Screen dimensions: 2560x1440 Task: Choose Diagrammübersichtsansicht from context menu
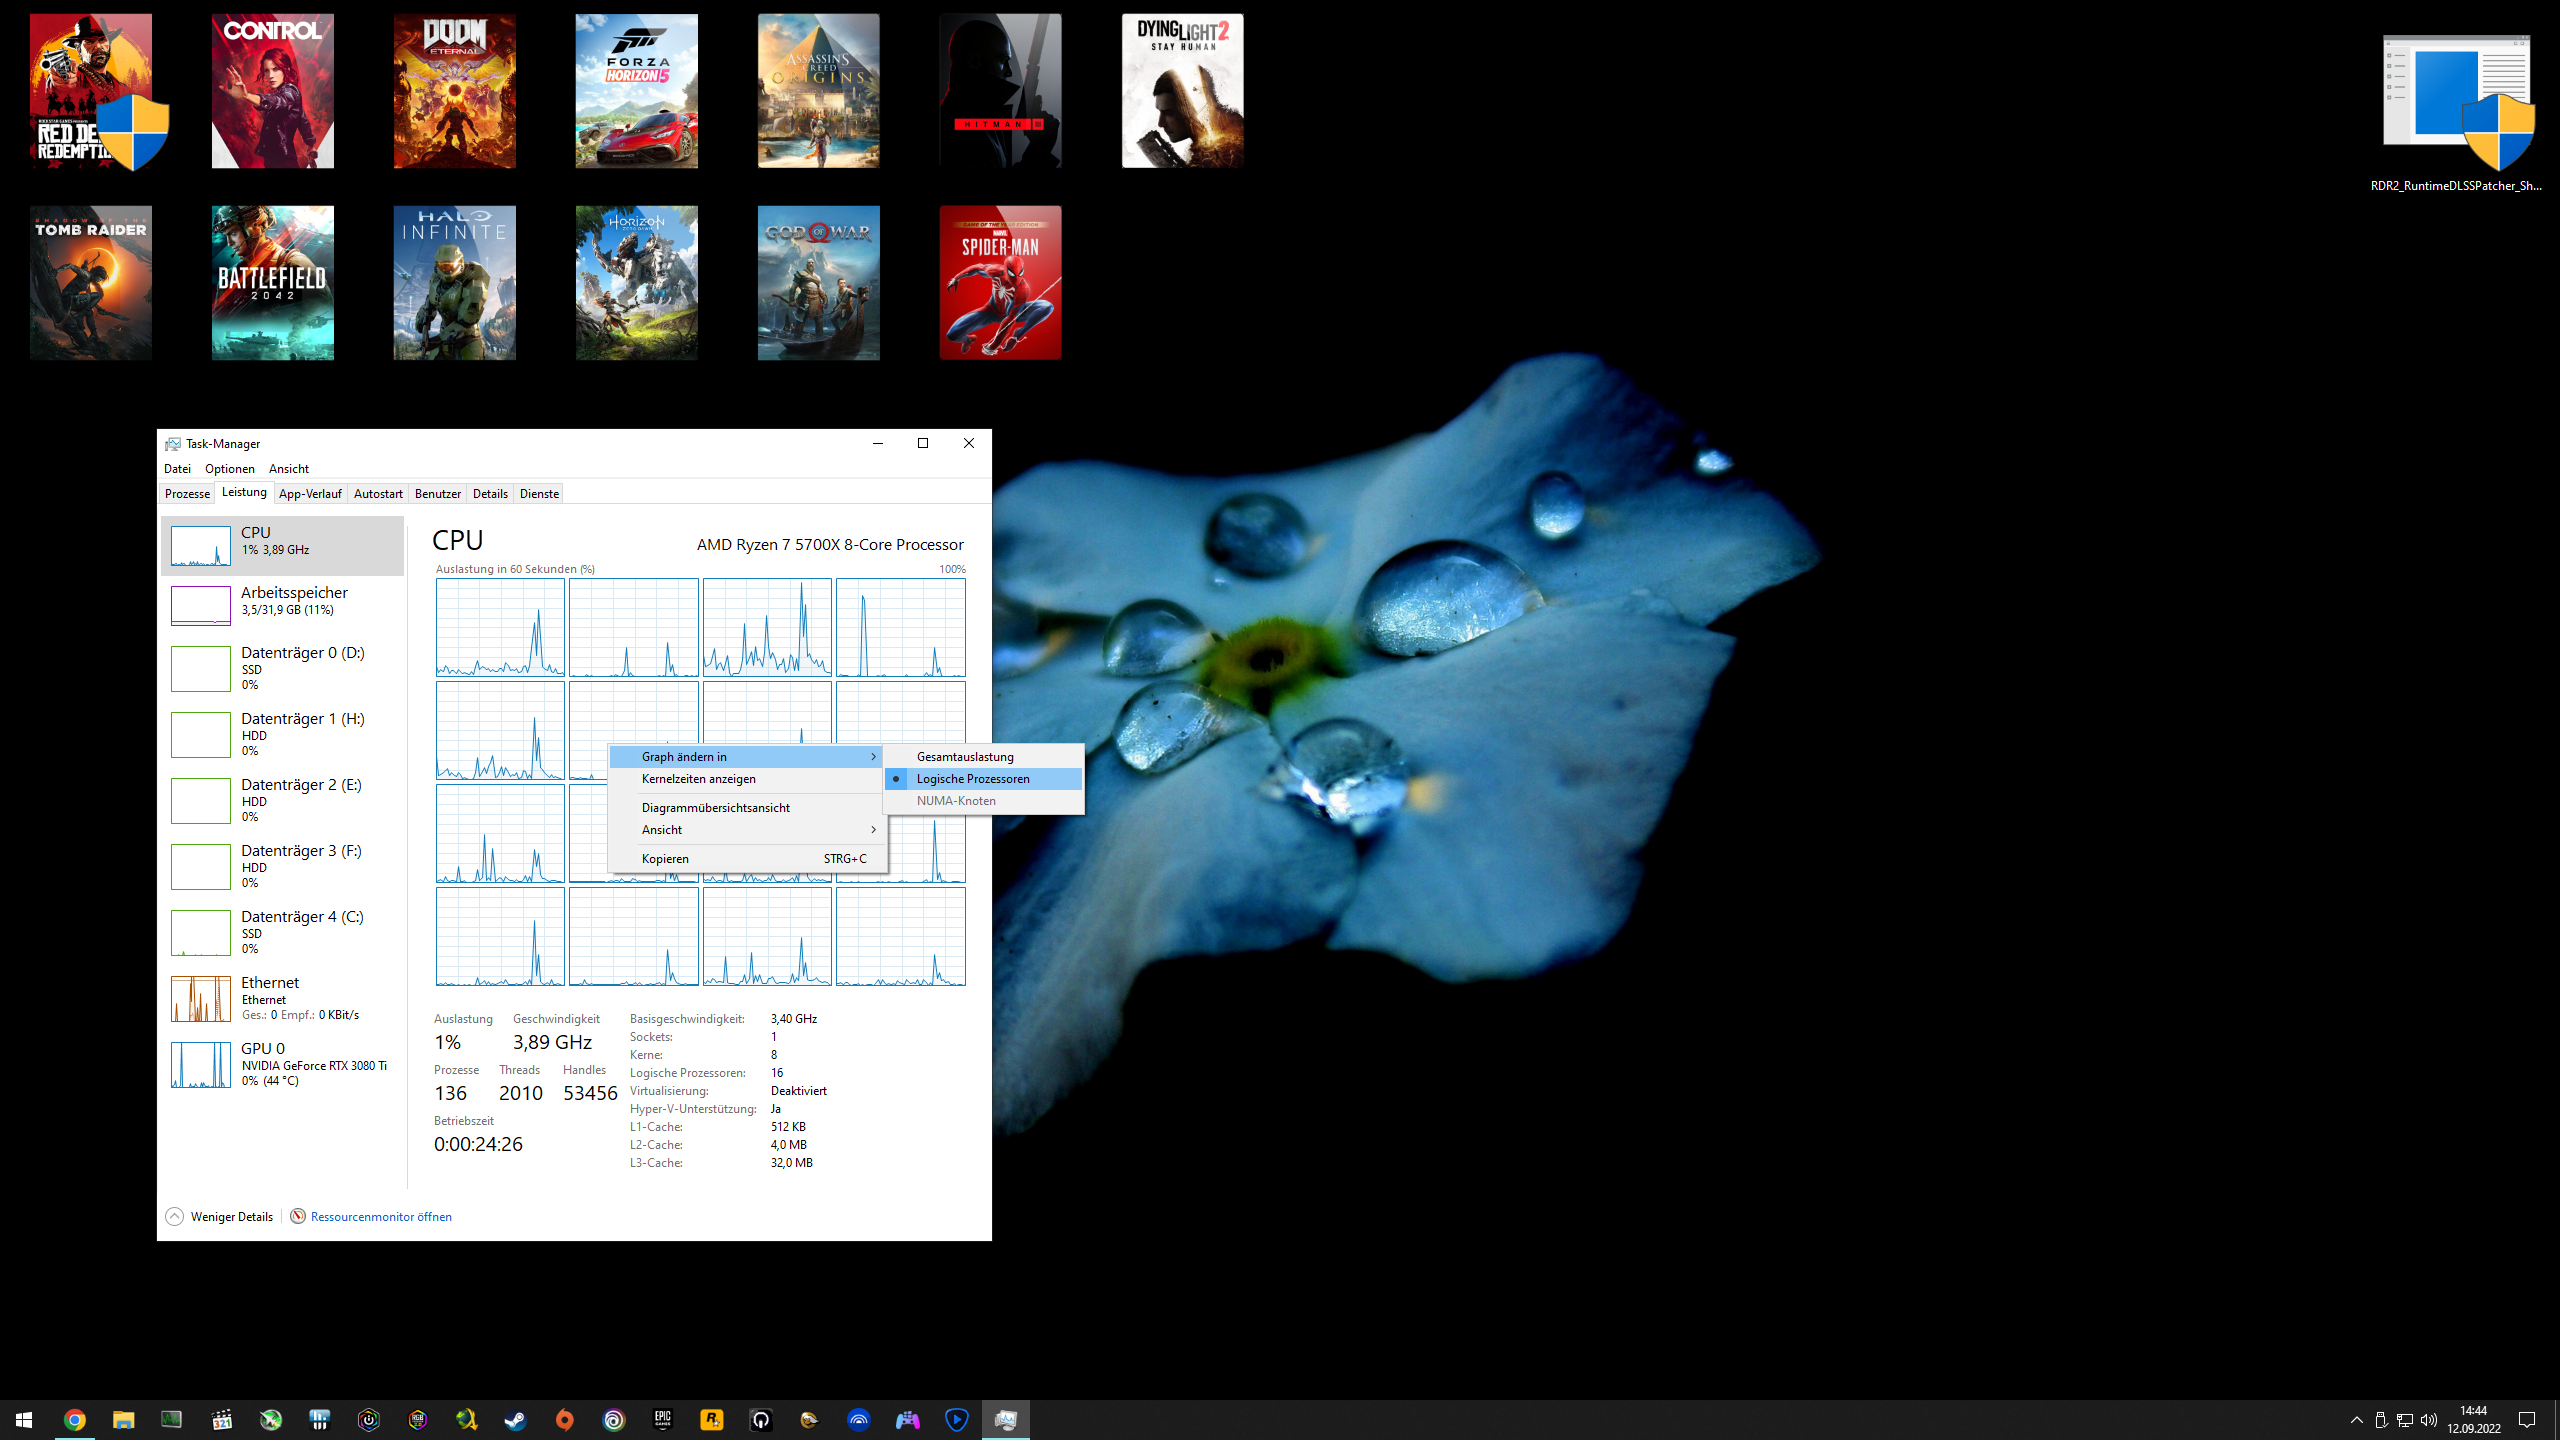click(748, 808)
